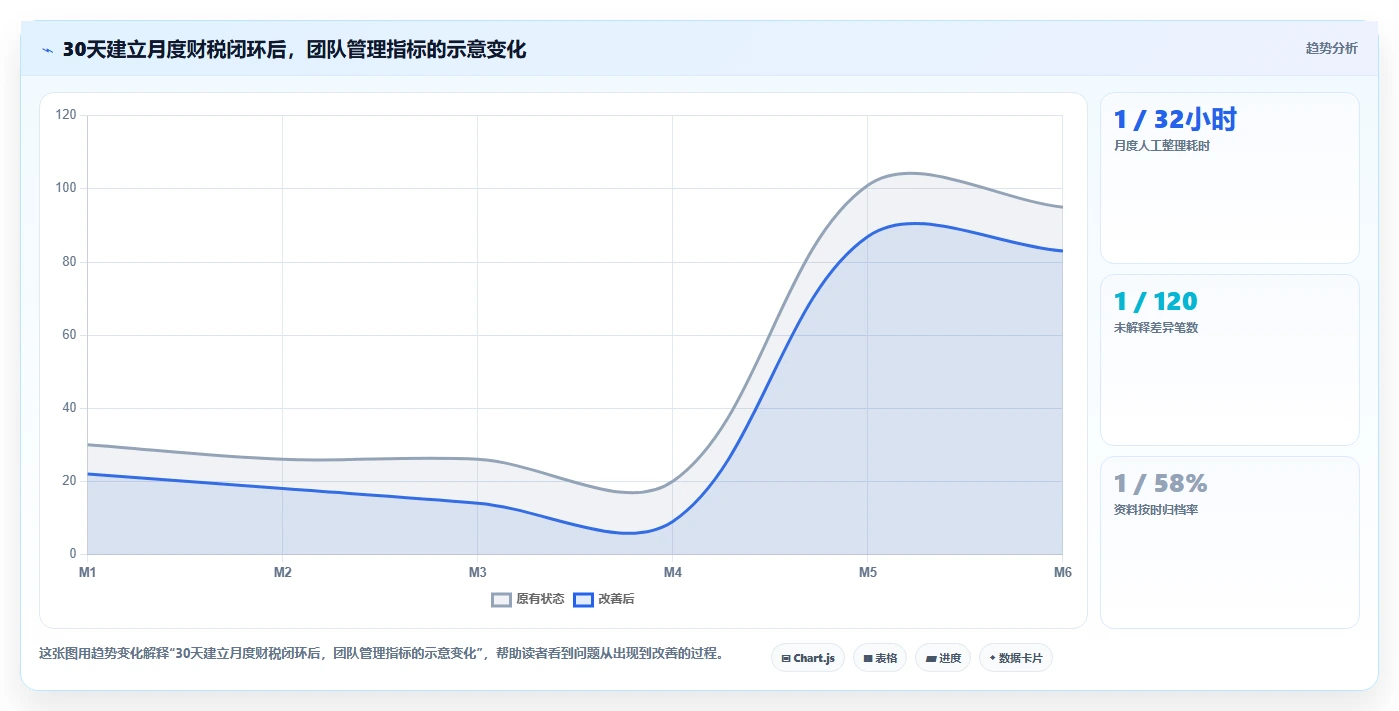Image resolution: width=1399 pixels, height=711 pixels.
Task: Click the M6 x-axis label
Action: point(1062,572)
